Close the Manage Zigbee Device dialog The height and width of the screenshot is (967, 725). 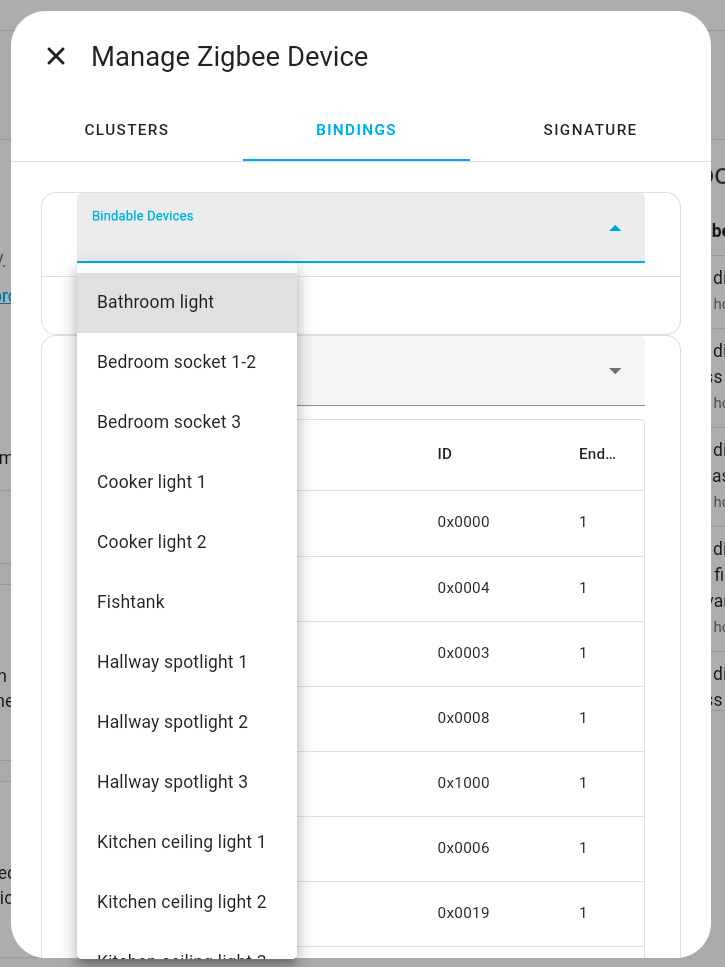pos(56,57)
